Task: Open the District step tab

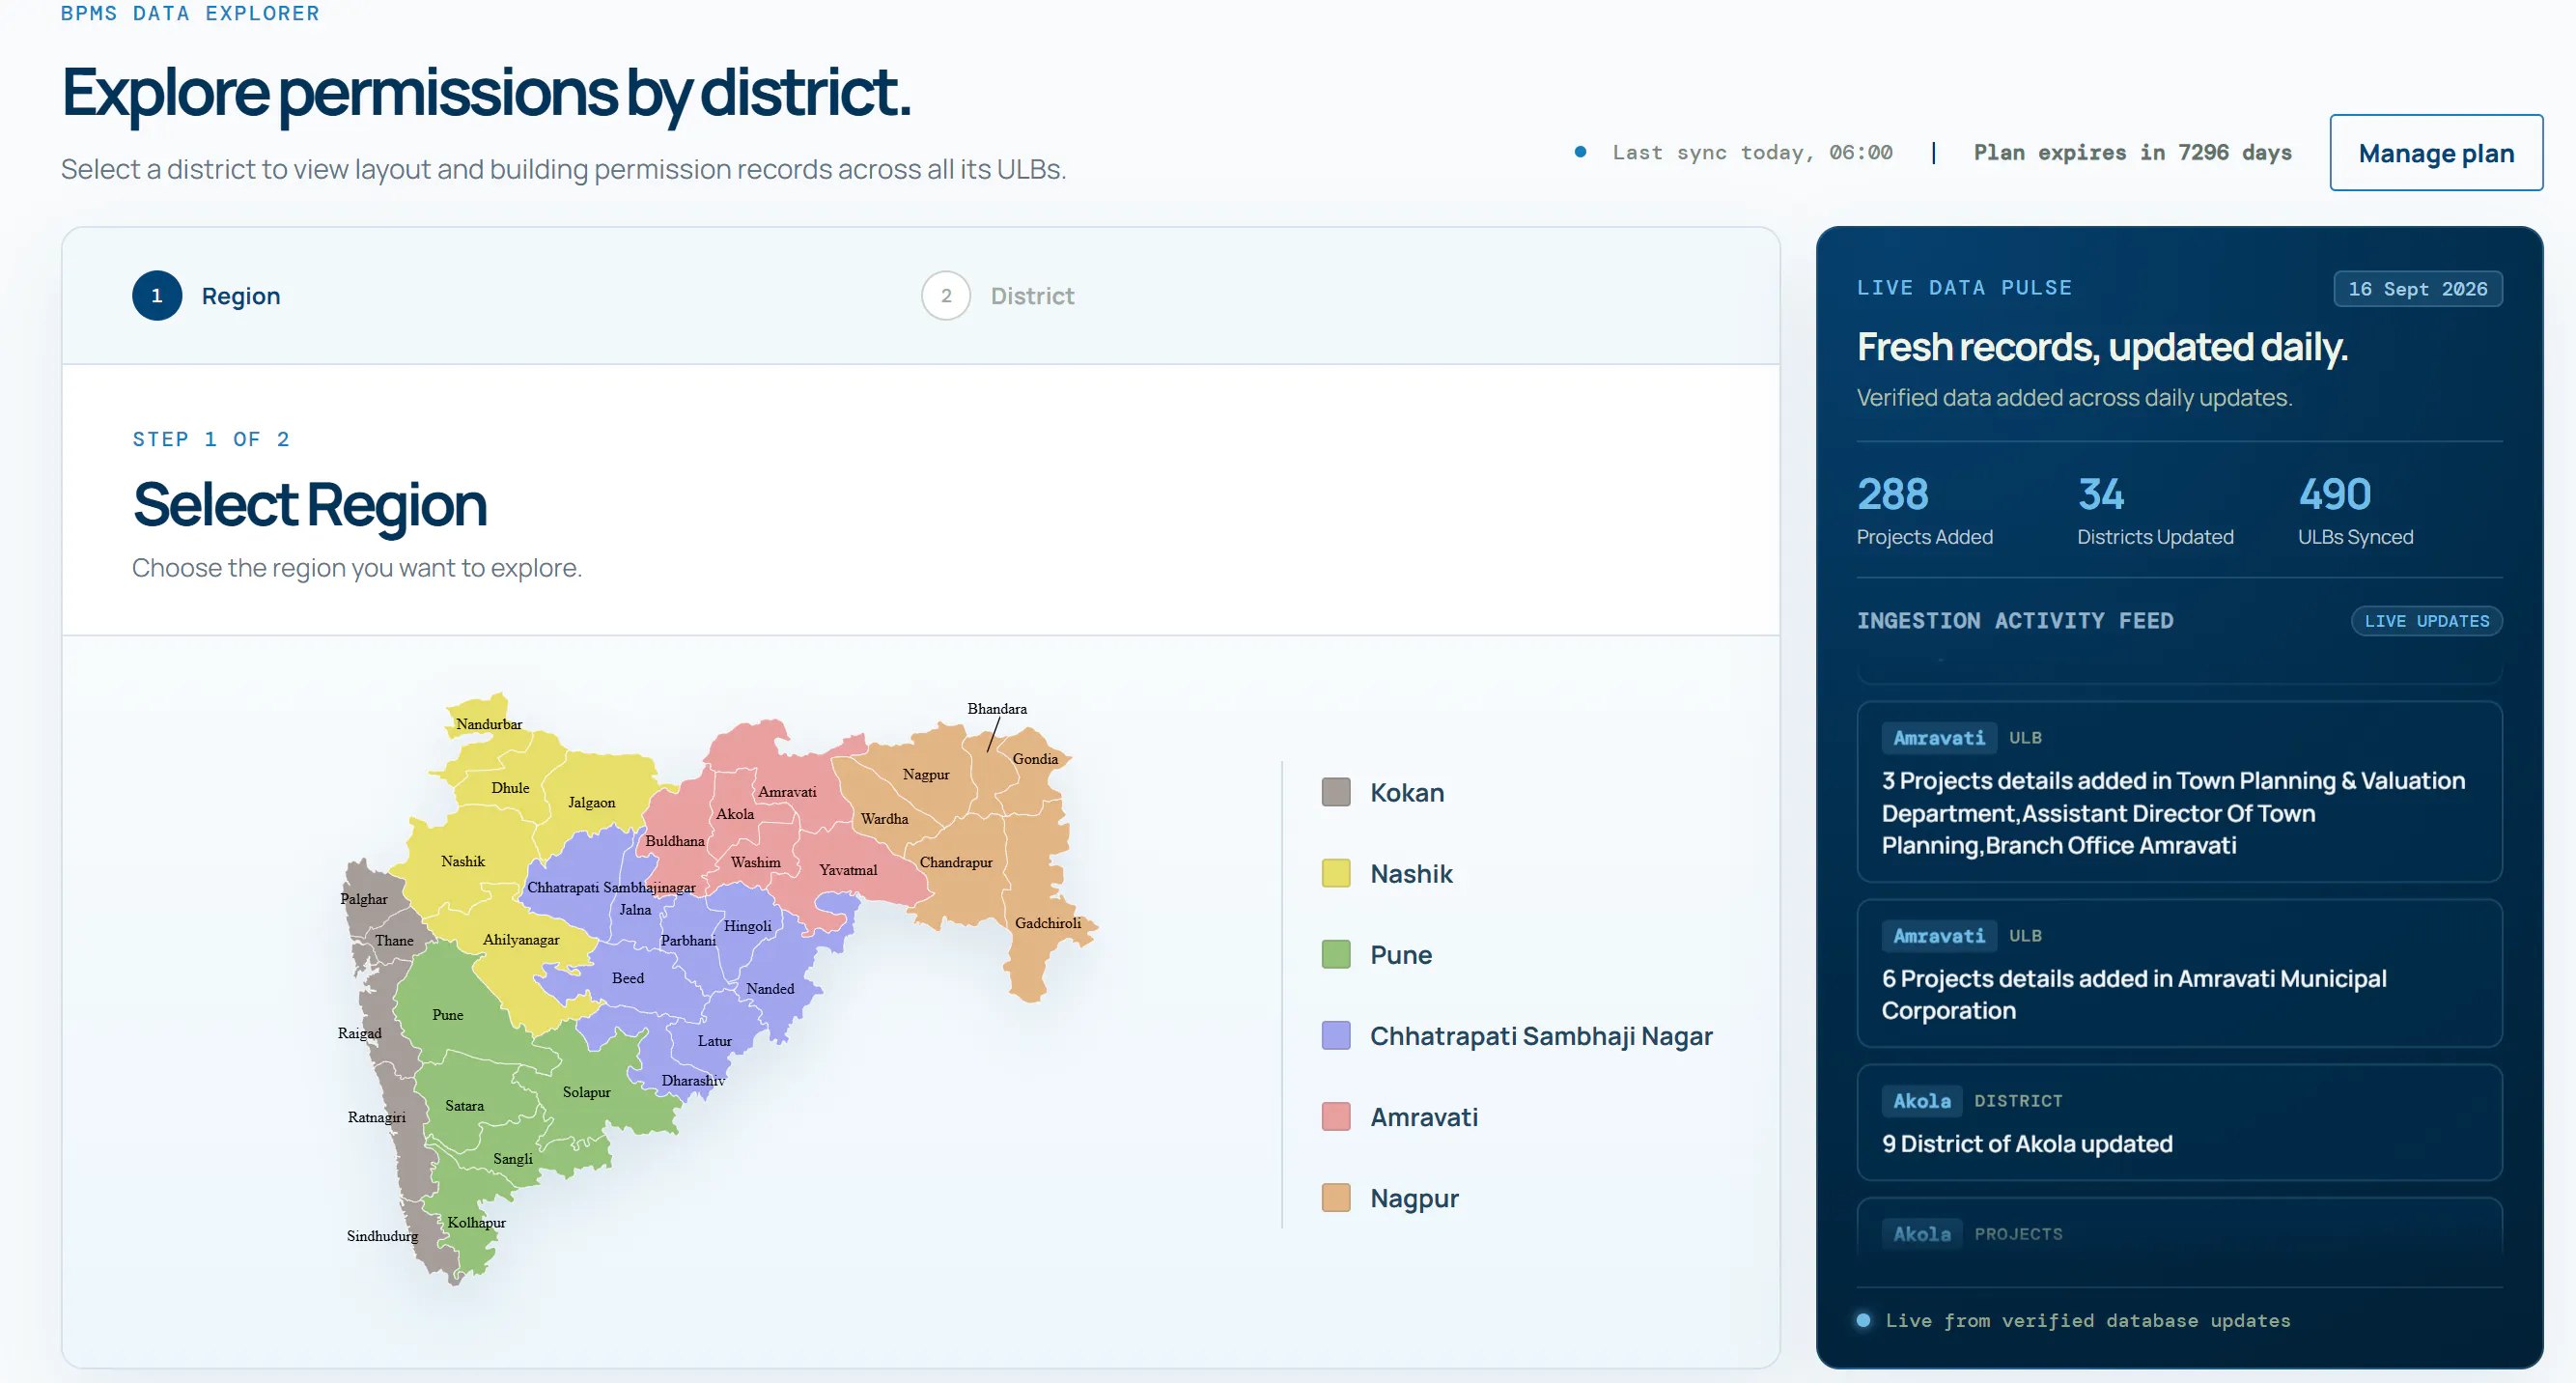Action: 997,296
